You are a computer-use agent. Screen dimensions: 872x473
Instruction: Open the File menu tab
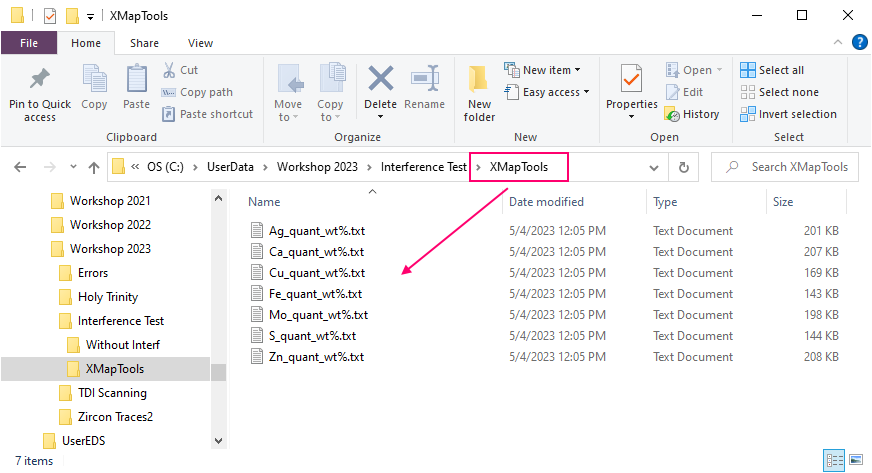(x=29, y=43)
